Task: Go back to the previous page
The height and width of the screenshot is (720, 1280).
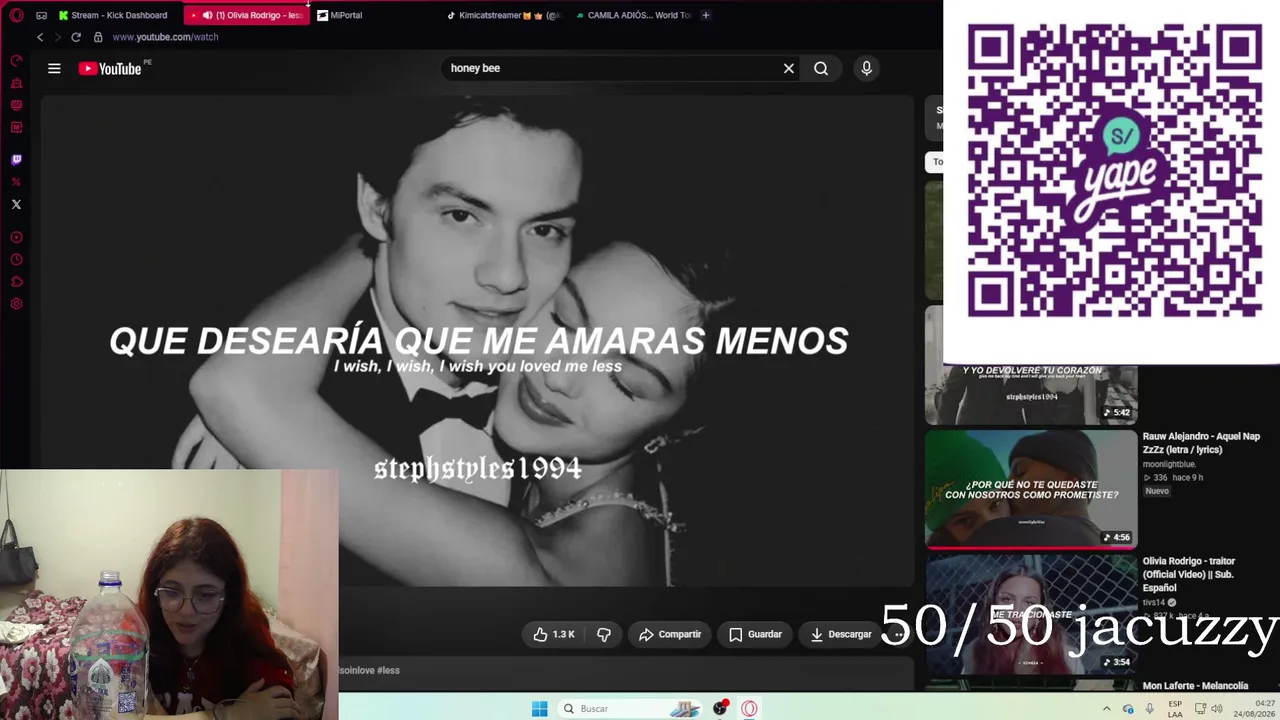Action: tap(40, 37)
